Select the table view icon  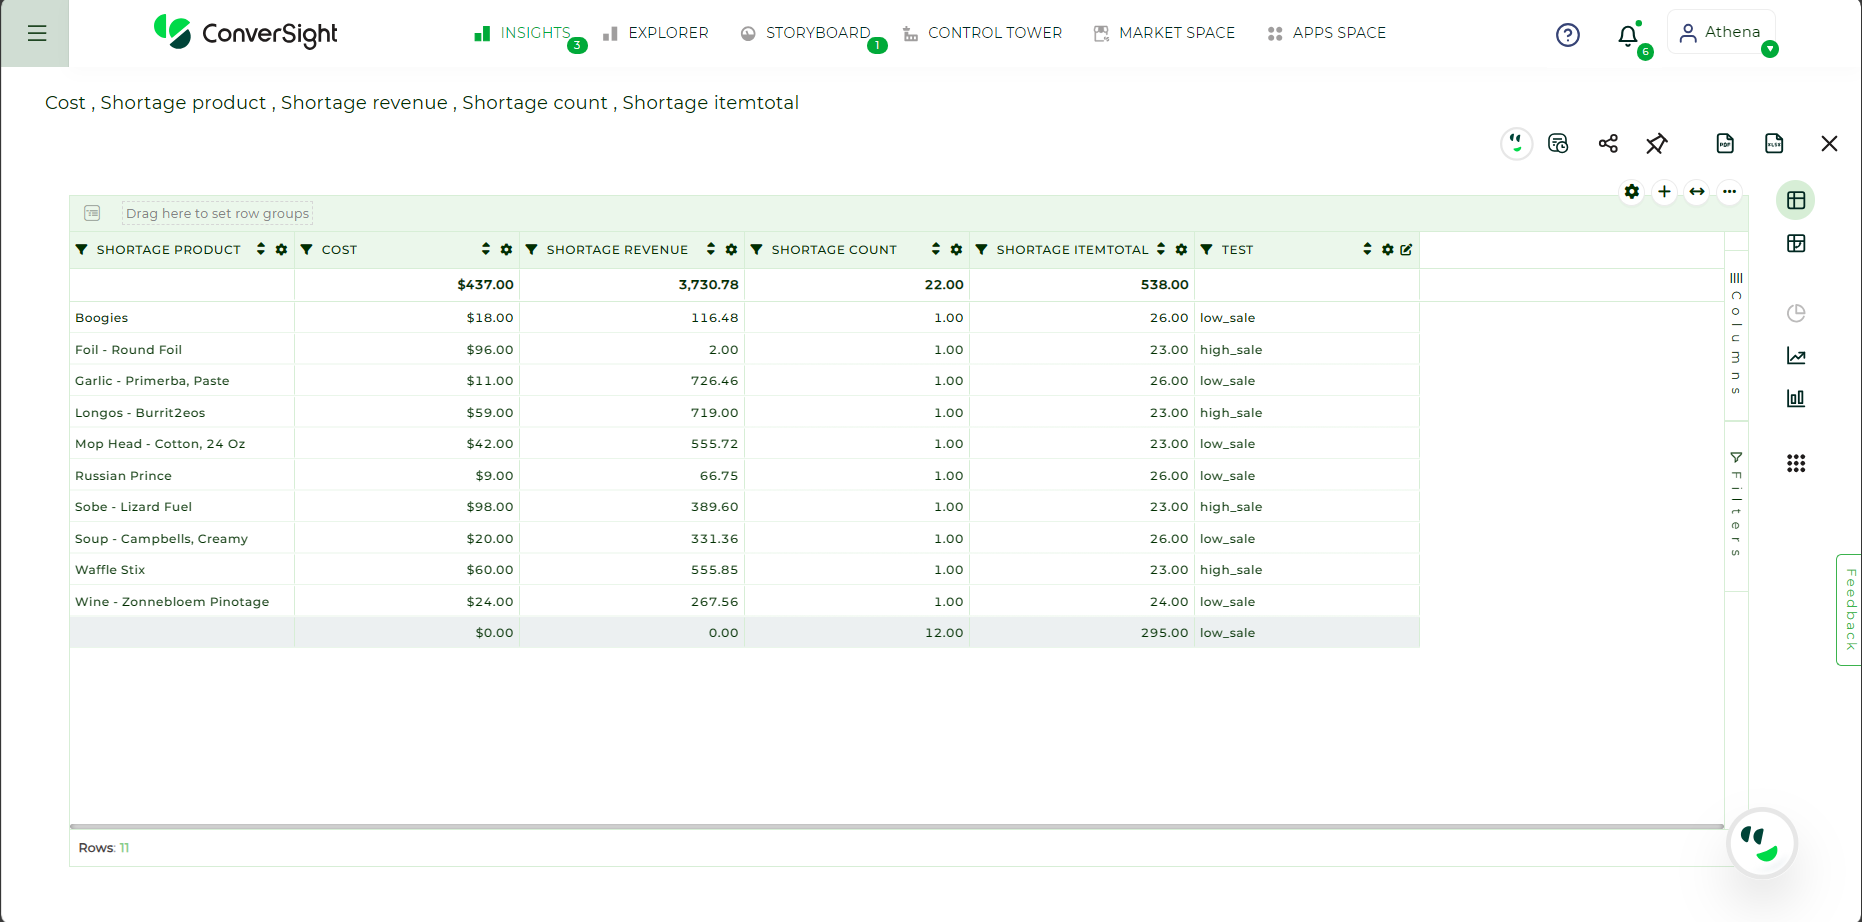(1796, 200)
